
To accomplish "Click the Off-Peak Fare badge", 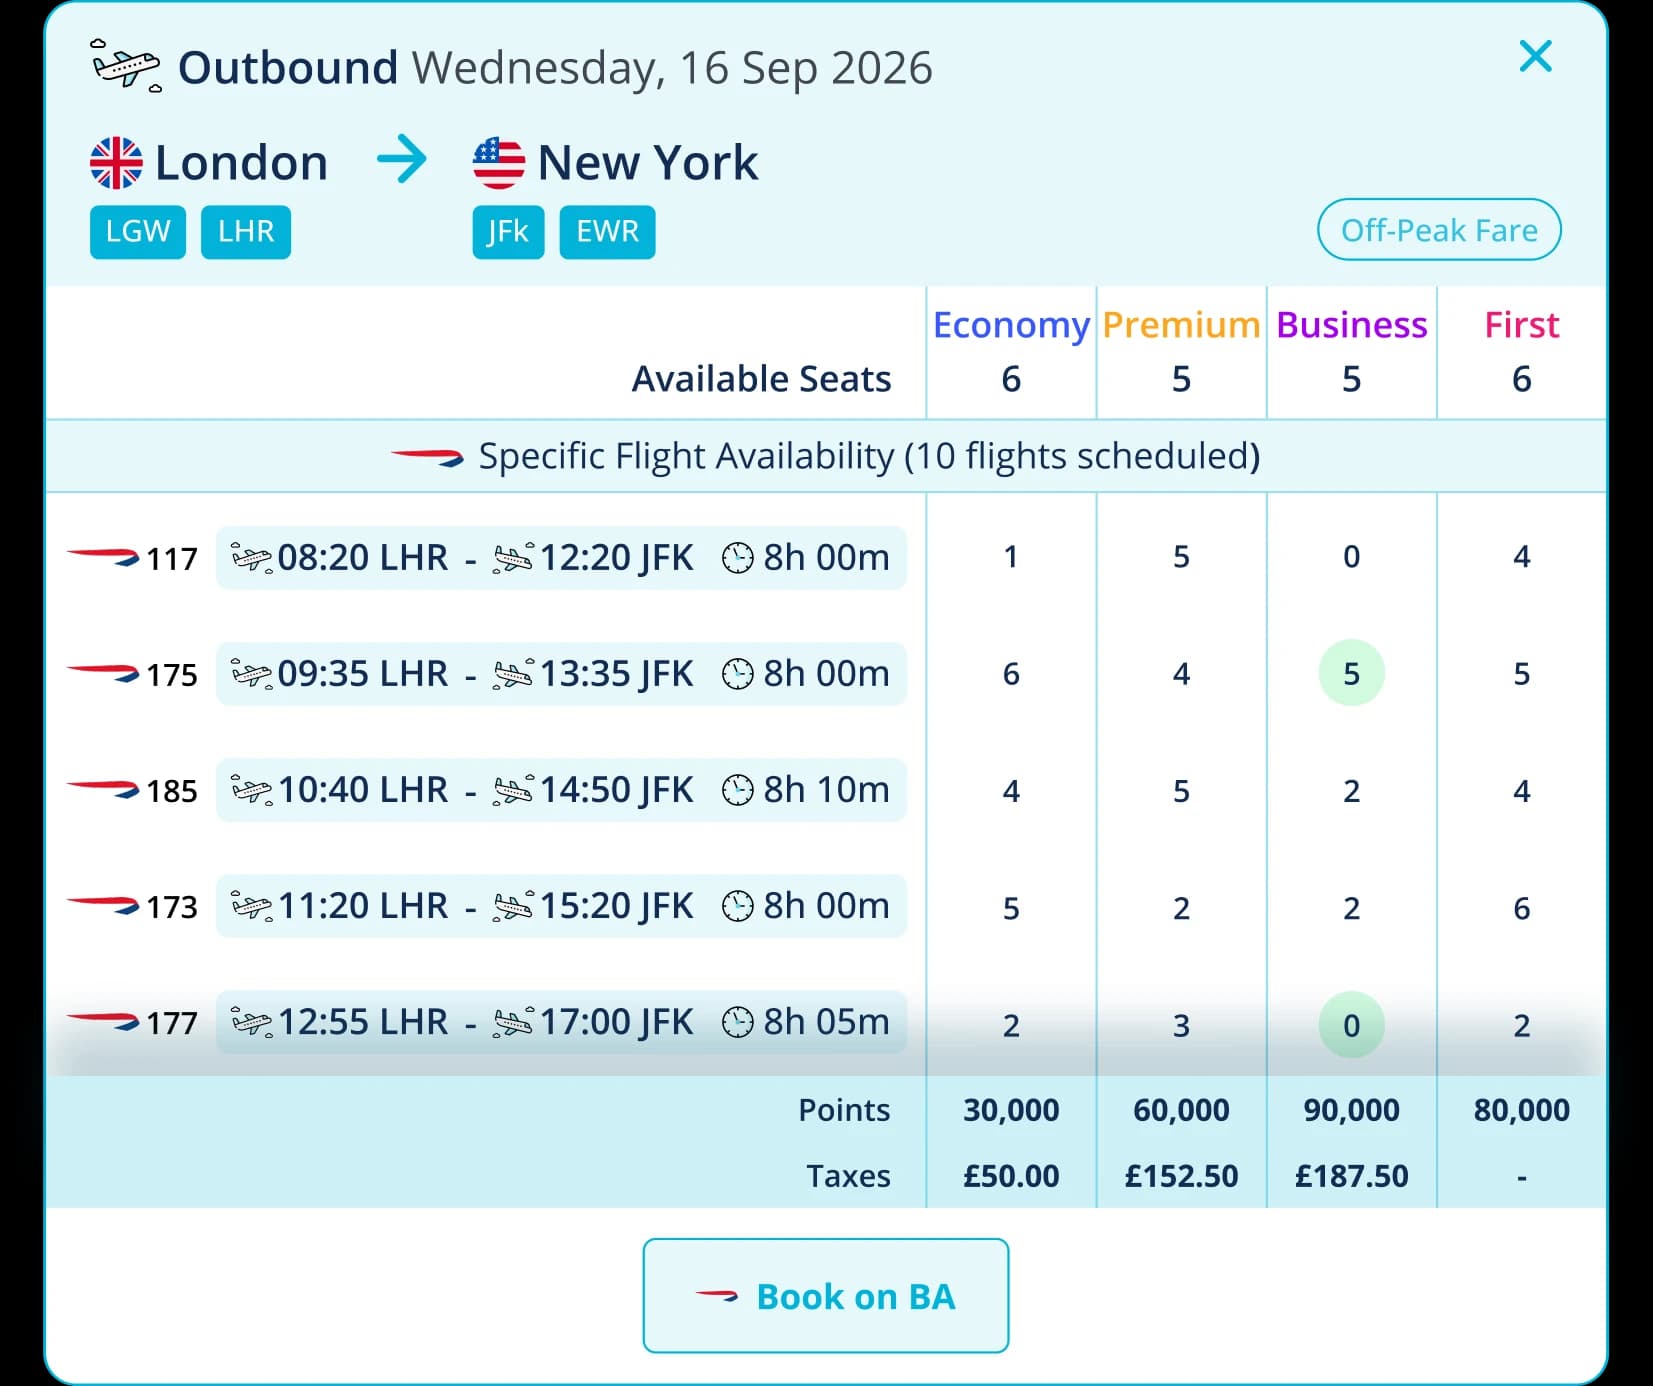I will click(1439, 230).
